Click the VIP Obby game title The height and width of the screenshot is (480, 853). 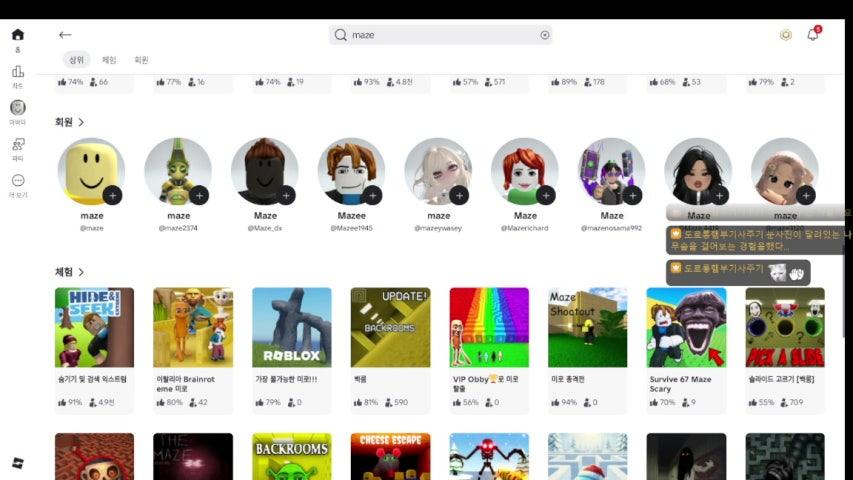tap(485, 384)
